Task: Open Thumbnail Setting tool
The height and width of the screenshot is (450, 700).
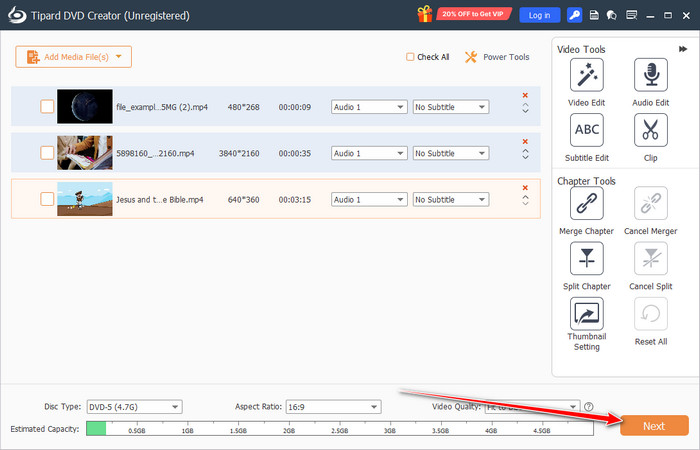Action: point(585,314)
